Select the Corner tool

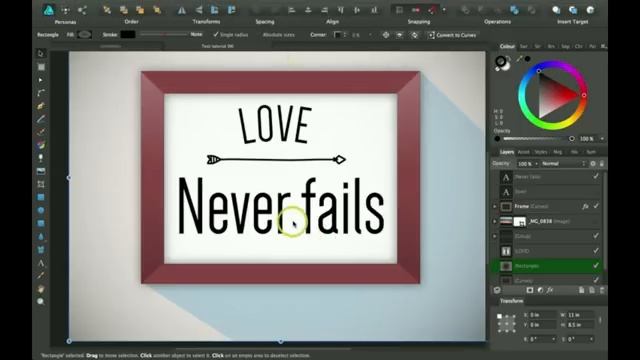pos(40,93)
